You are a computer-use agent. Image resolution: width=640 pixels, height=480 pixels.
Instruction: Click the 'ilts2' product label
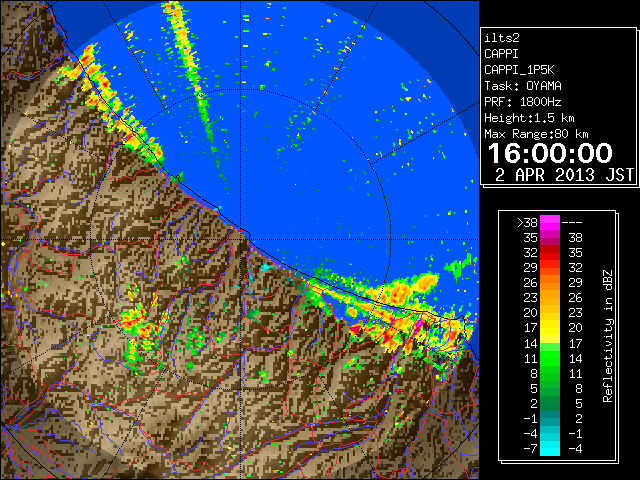(x=502, y=38)
